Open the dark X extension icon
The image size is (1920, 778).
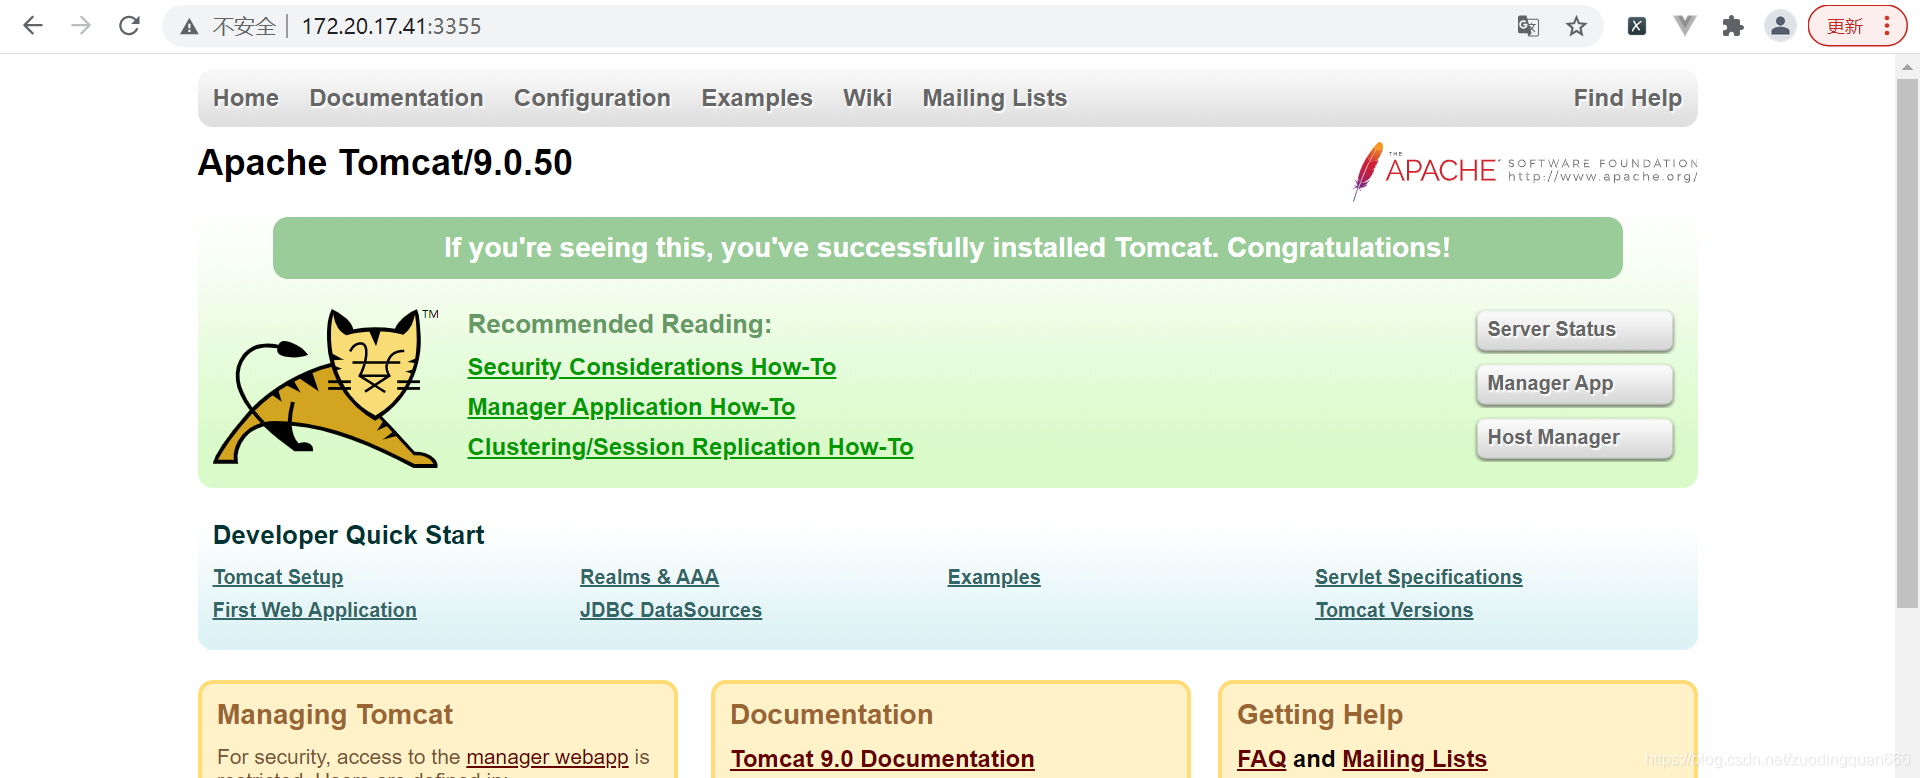[1637, 26]
